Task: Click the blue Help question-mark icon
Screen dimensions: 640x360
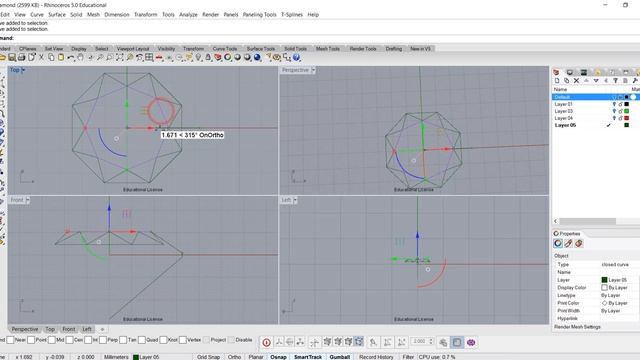Action: [296, 58]
